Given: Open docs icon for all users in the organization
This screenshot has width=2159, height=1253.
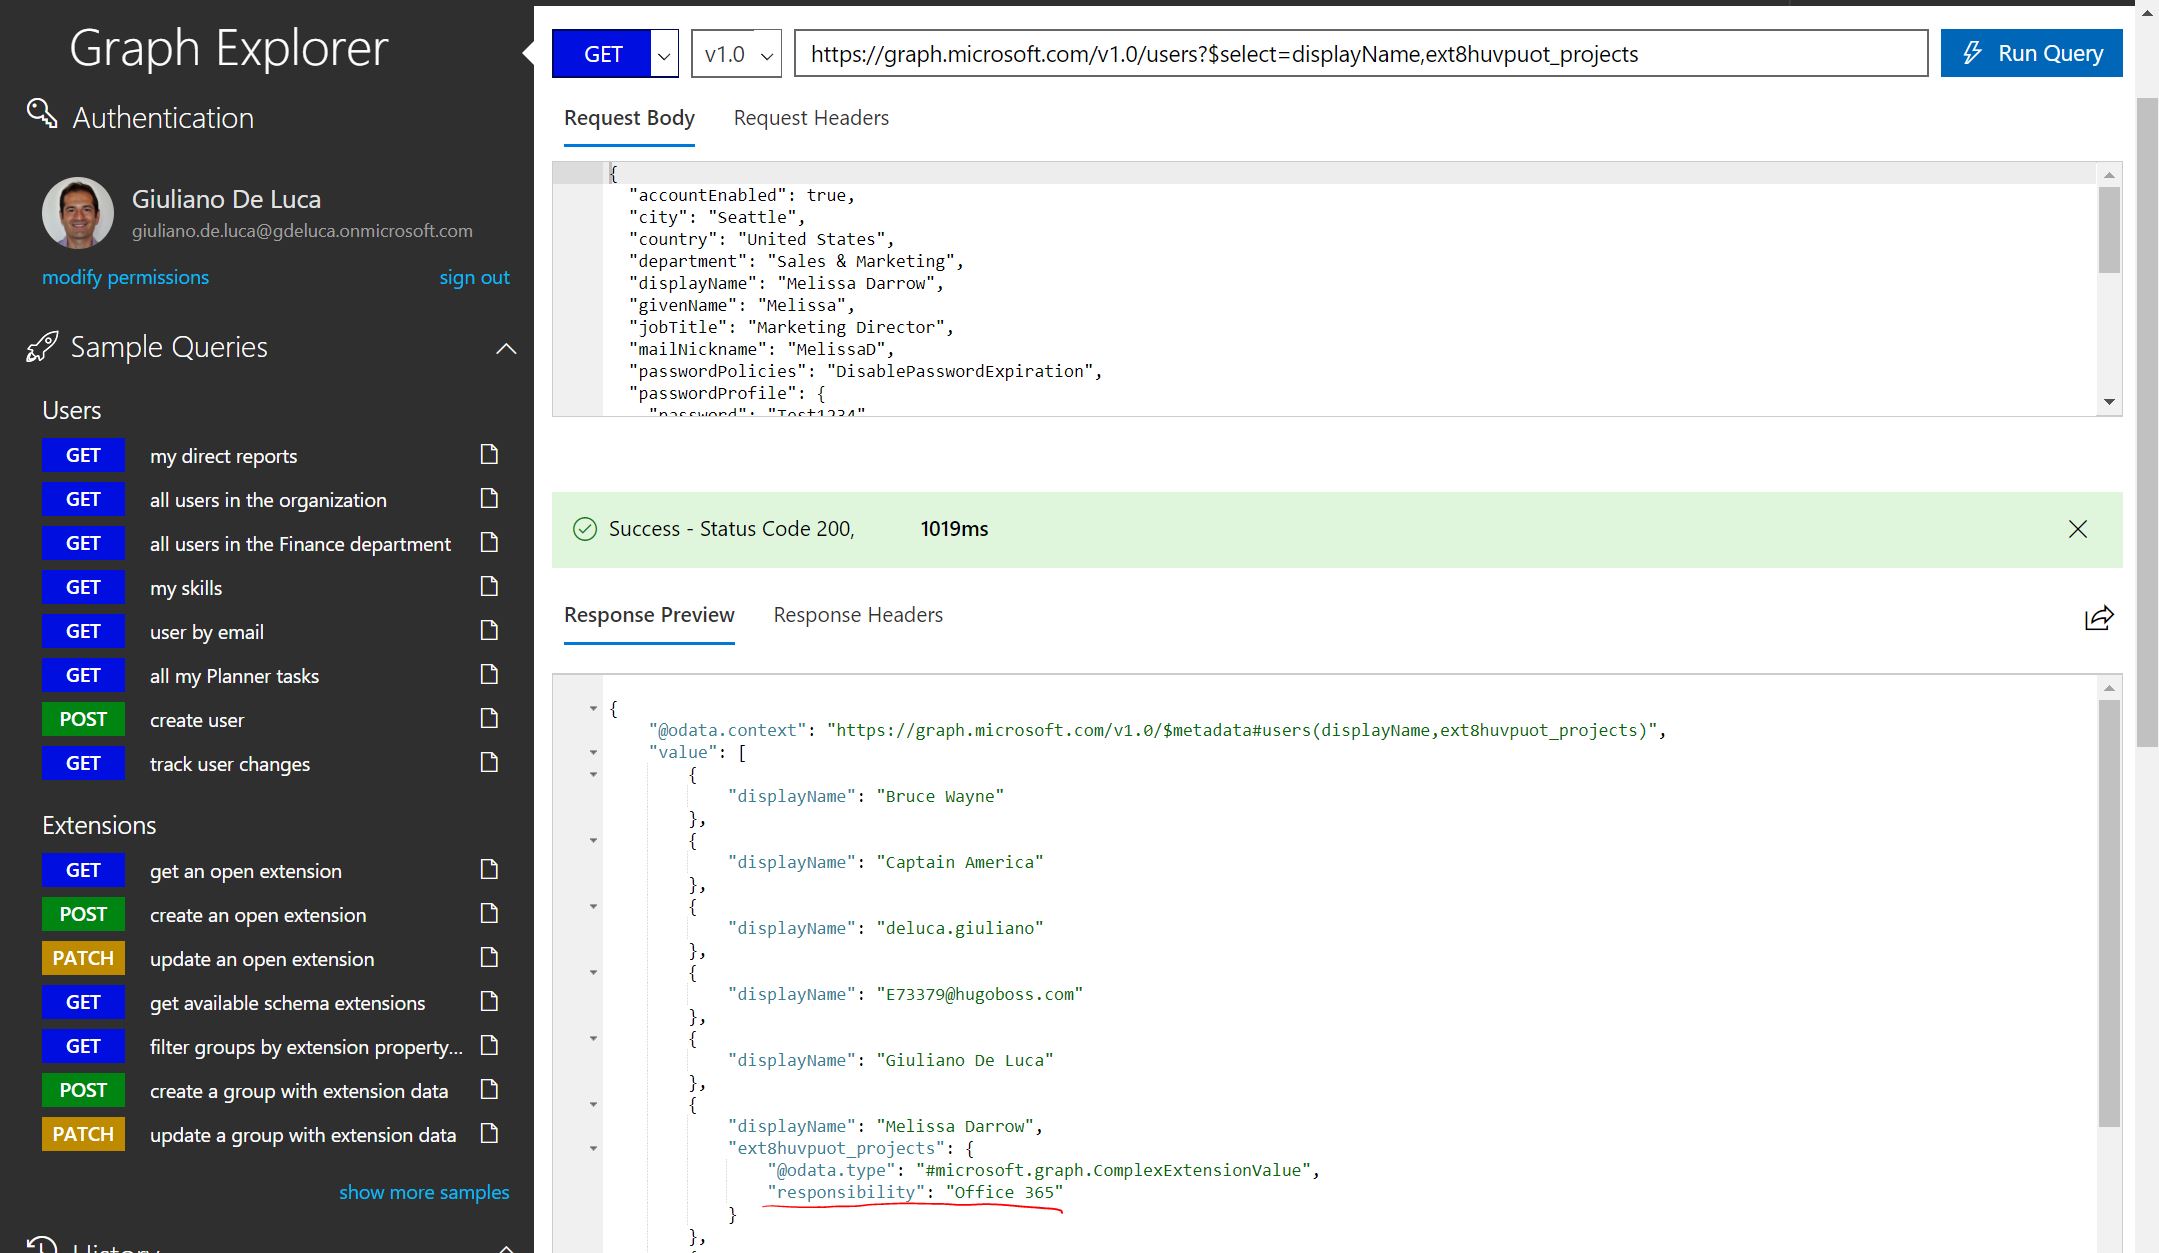Looking at the screenshot, I should 489,499.
